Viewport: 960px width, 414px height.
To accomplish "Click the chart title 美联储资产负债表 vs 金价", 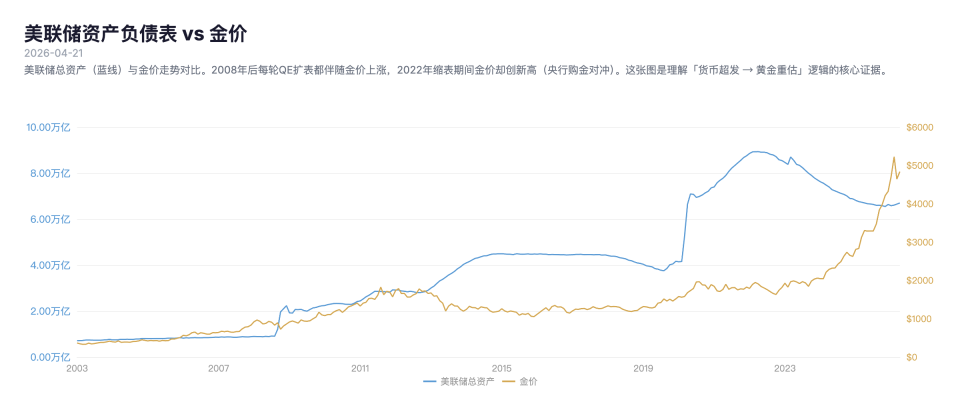I will point(135,34).
